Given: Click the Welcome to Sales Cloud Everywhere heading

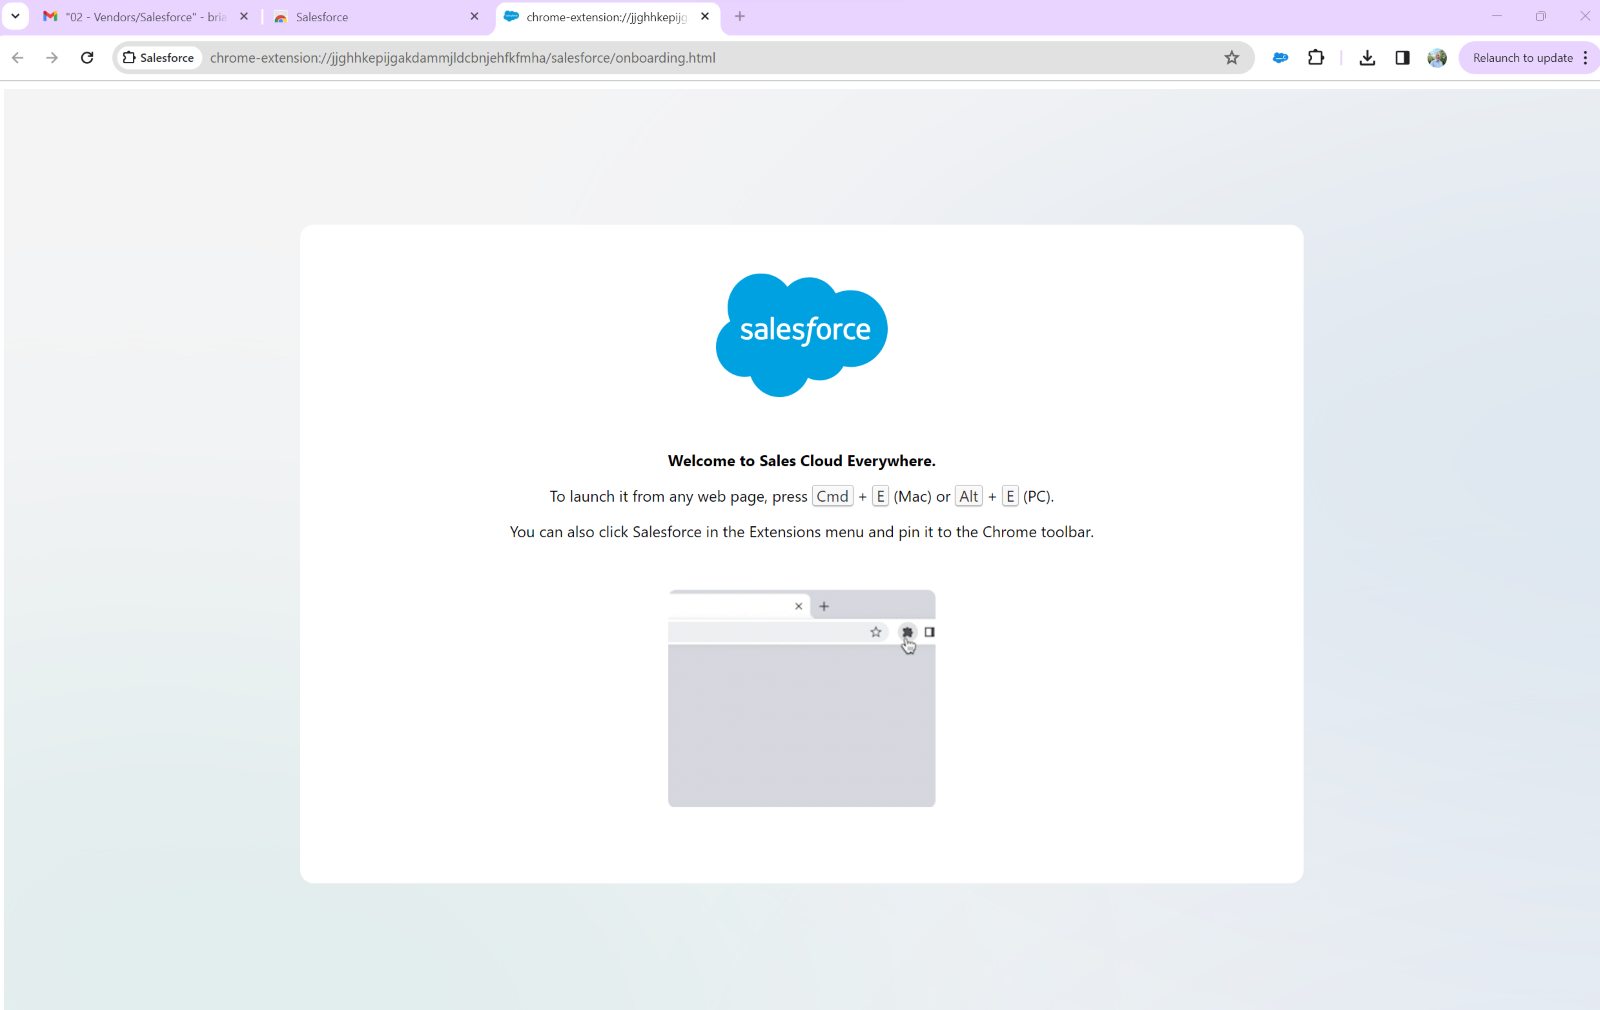Looking at the screenshot, I should (802, 461).
